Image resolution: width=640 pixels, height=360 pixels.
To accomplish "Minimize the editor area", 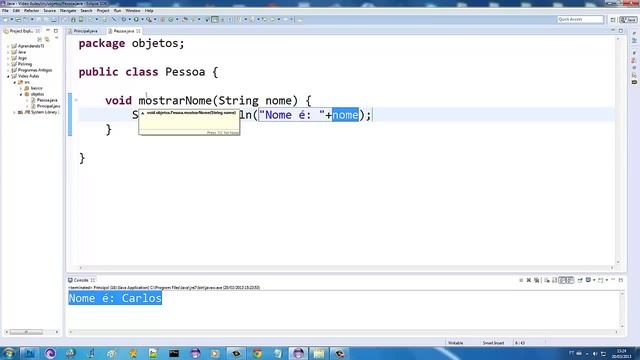I will click(613, 31).
